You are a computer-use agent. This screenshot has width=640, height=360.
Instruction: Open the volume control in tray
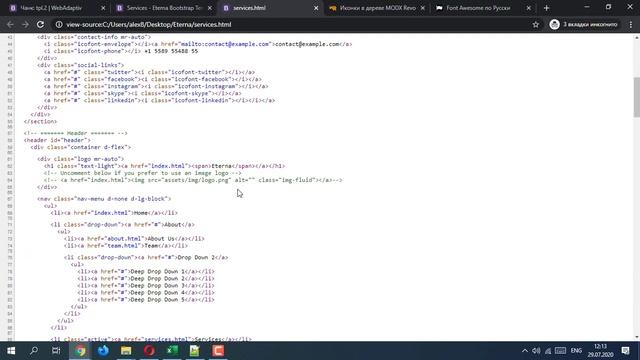(536, 351)
